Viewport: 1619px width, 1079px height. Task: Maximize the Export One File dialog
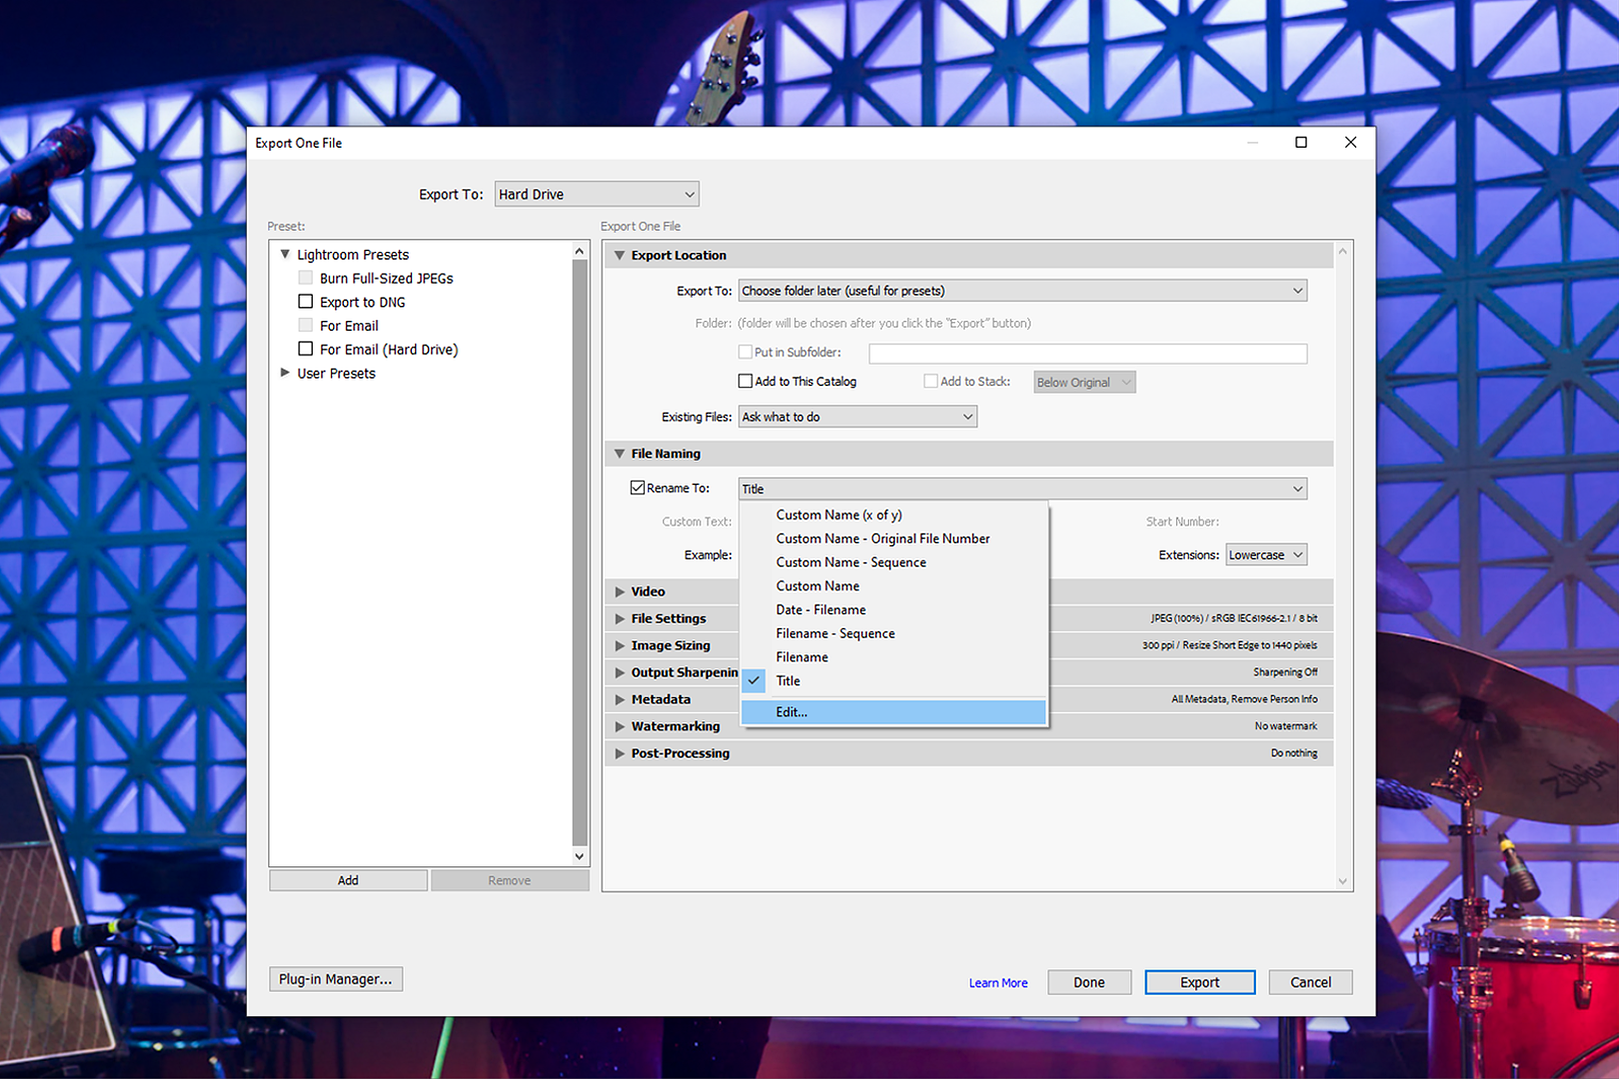1301,142
